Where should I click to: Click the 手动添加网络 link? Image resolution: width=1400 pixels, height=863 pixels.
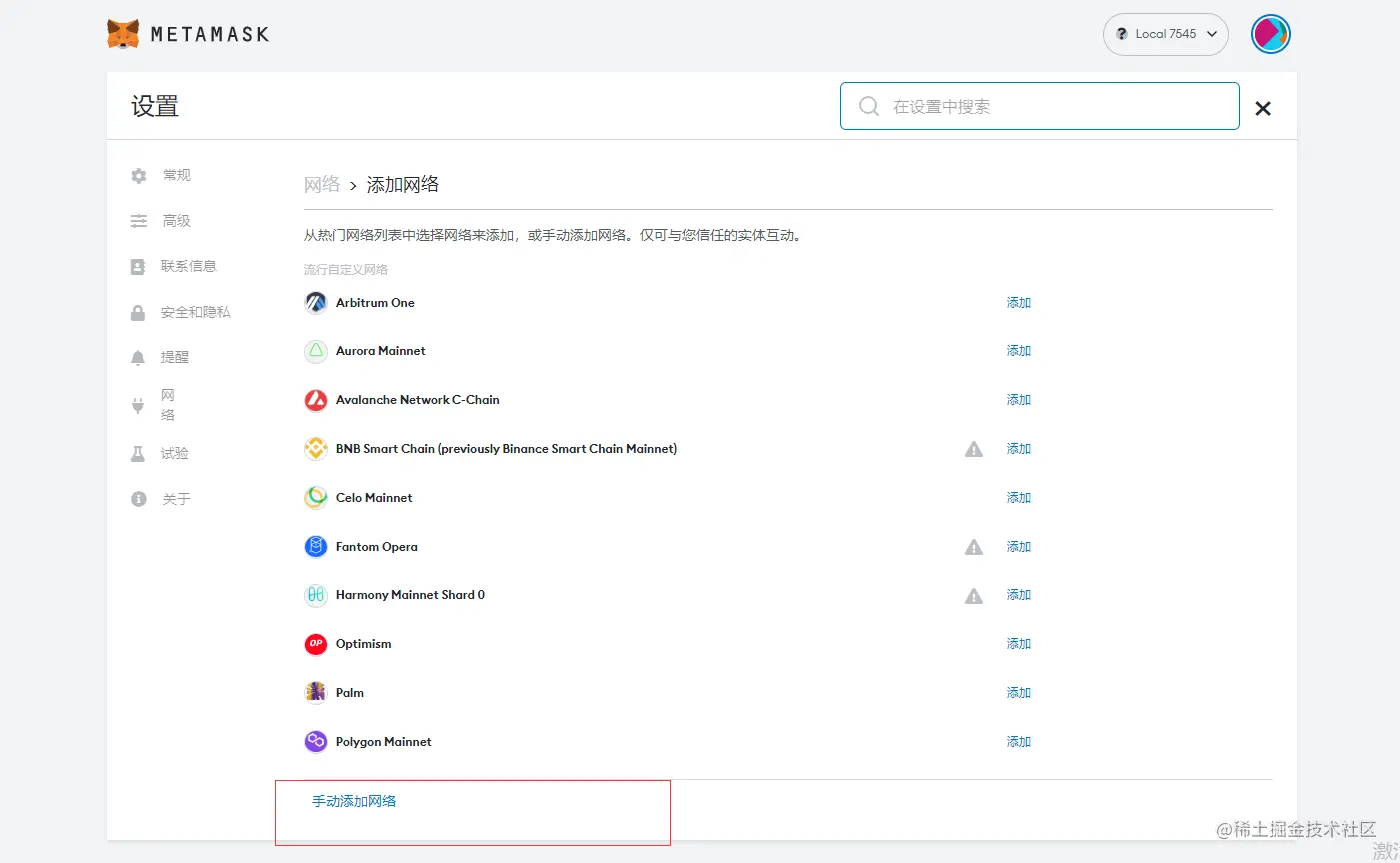tap(354, 801)
